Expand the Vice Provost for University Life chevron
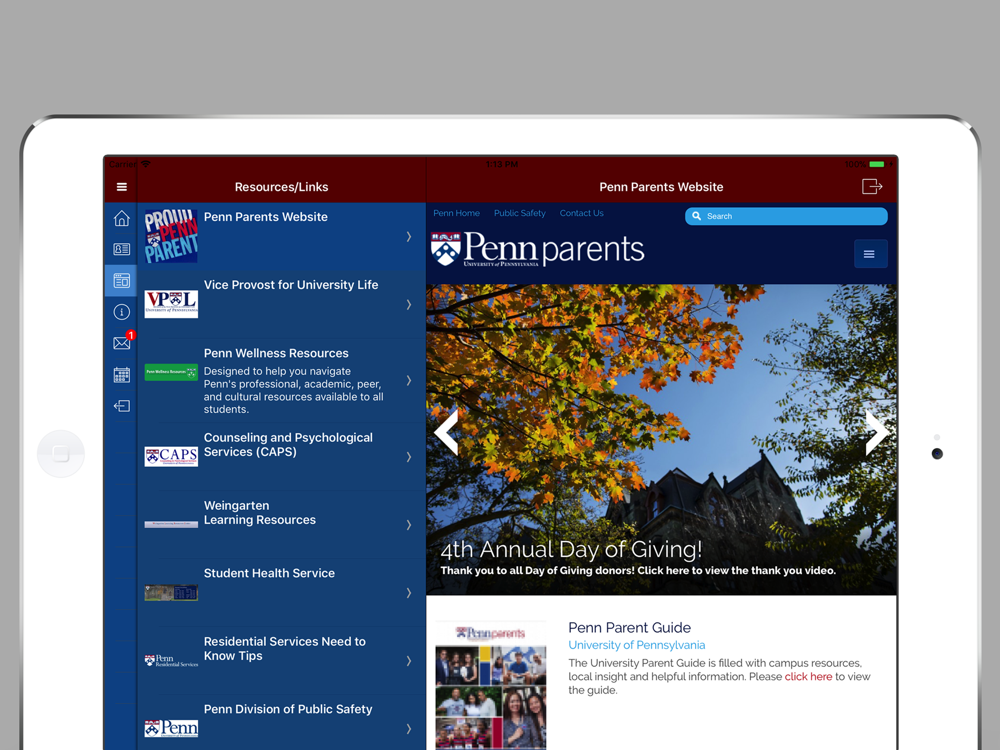This screenshot has height=750, width=1000. pos(409,305)
